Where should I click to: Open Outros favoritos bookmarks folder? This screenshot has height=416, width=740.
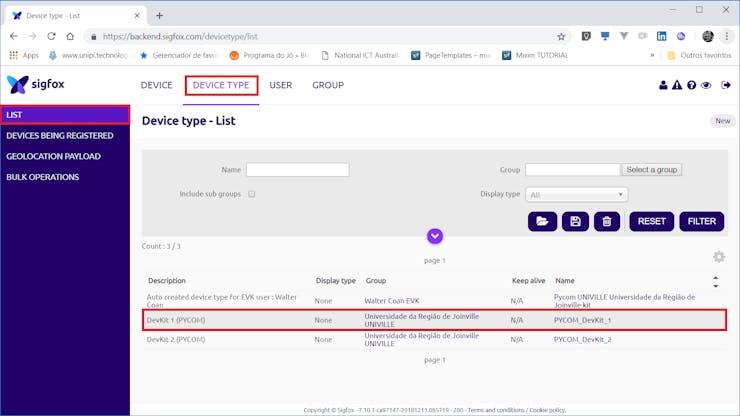coord(699,55)
